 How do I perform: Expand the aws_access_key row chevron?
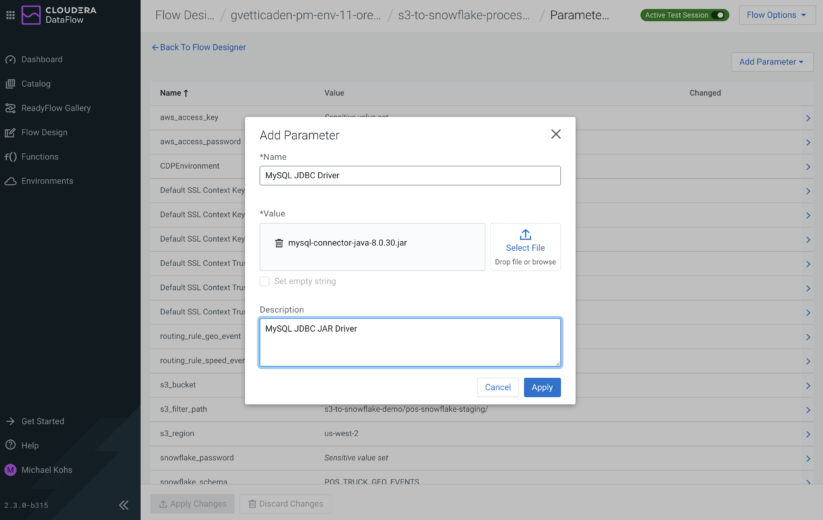point(808,118)
